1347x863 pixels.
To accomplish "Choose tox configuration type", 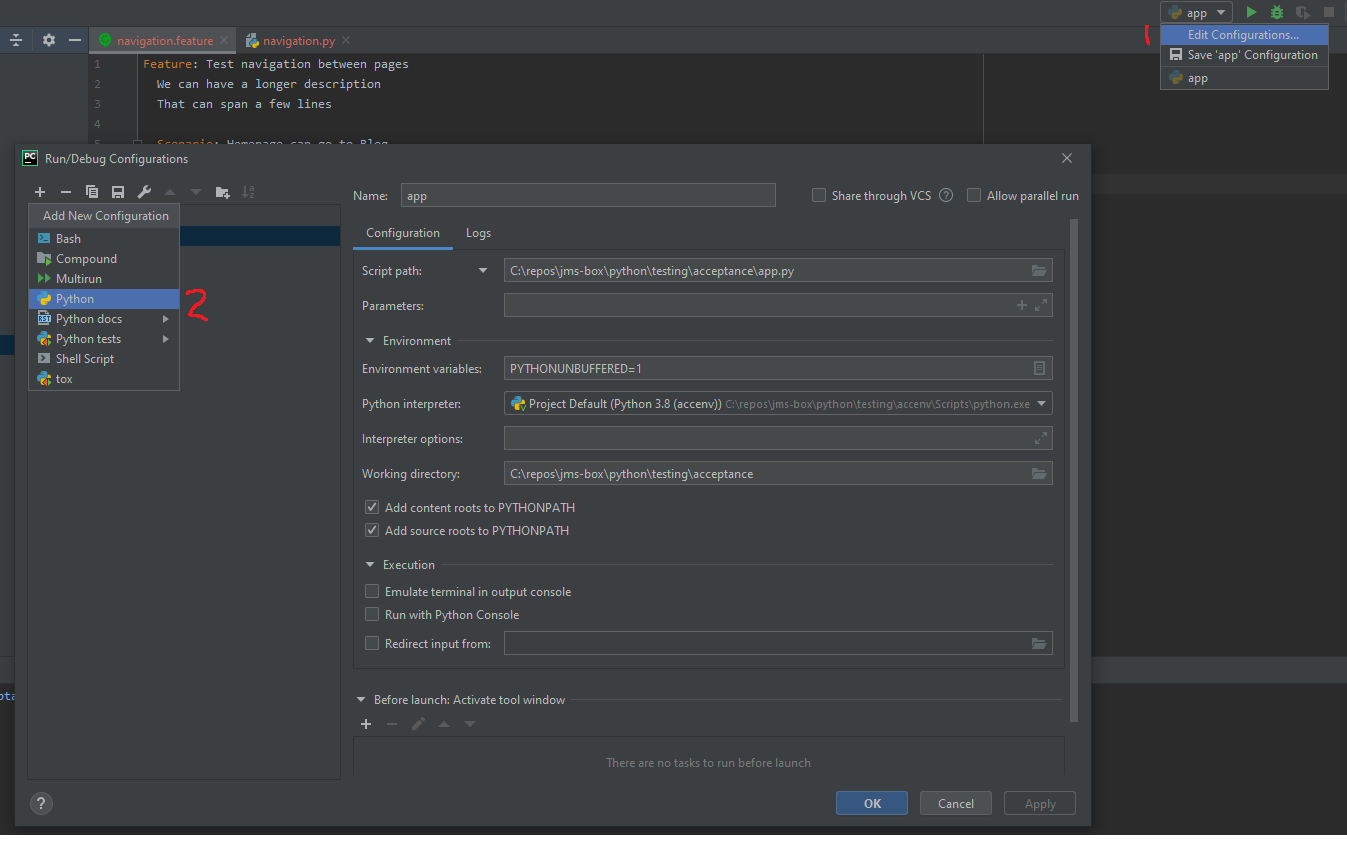I will tap(104, 379).
